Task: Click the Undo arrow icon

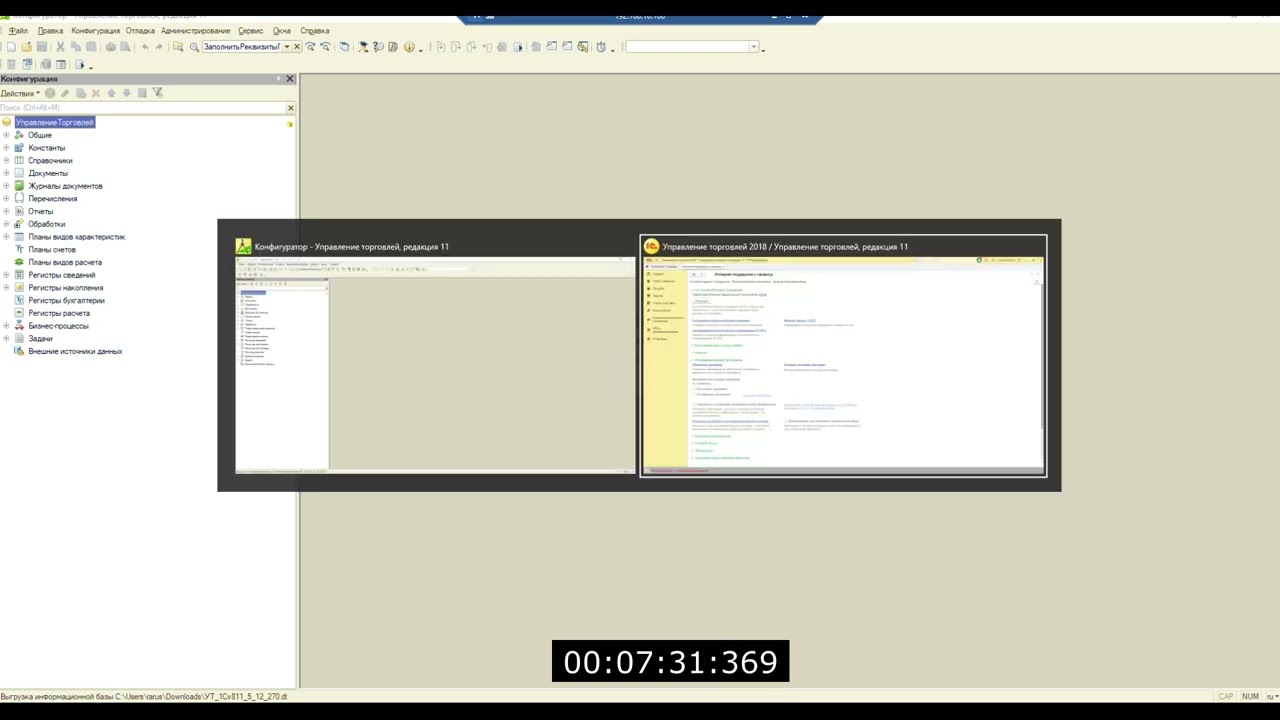Action: pos(145,47)
